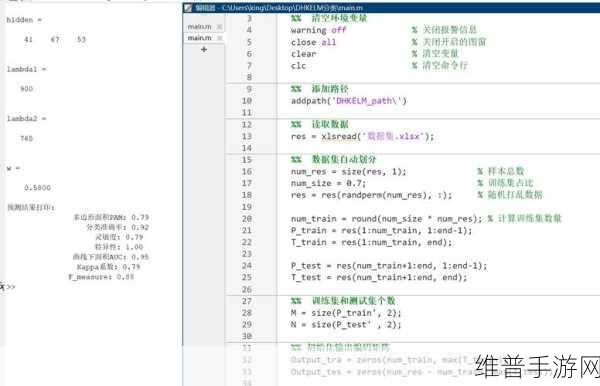Click the '%% 数据集自动划分' section header
This screenshot has height=386, width=600.
[334, 160]
